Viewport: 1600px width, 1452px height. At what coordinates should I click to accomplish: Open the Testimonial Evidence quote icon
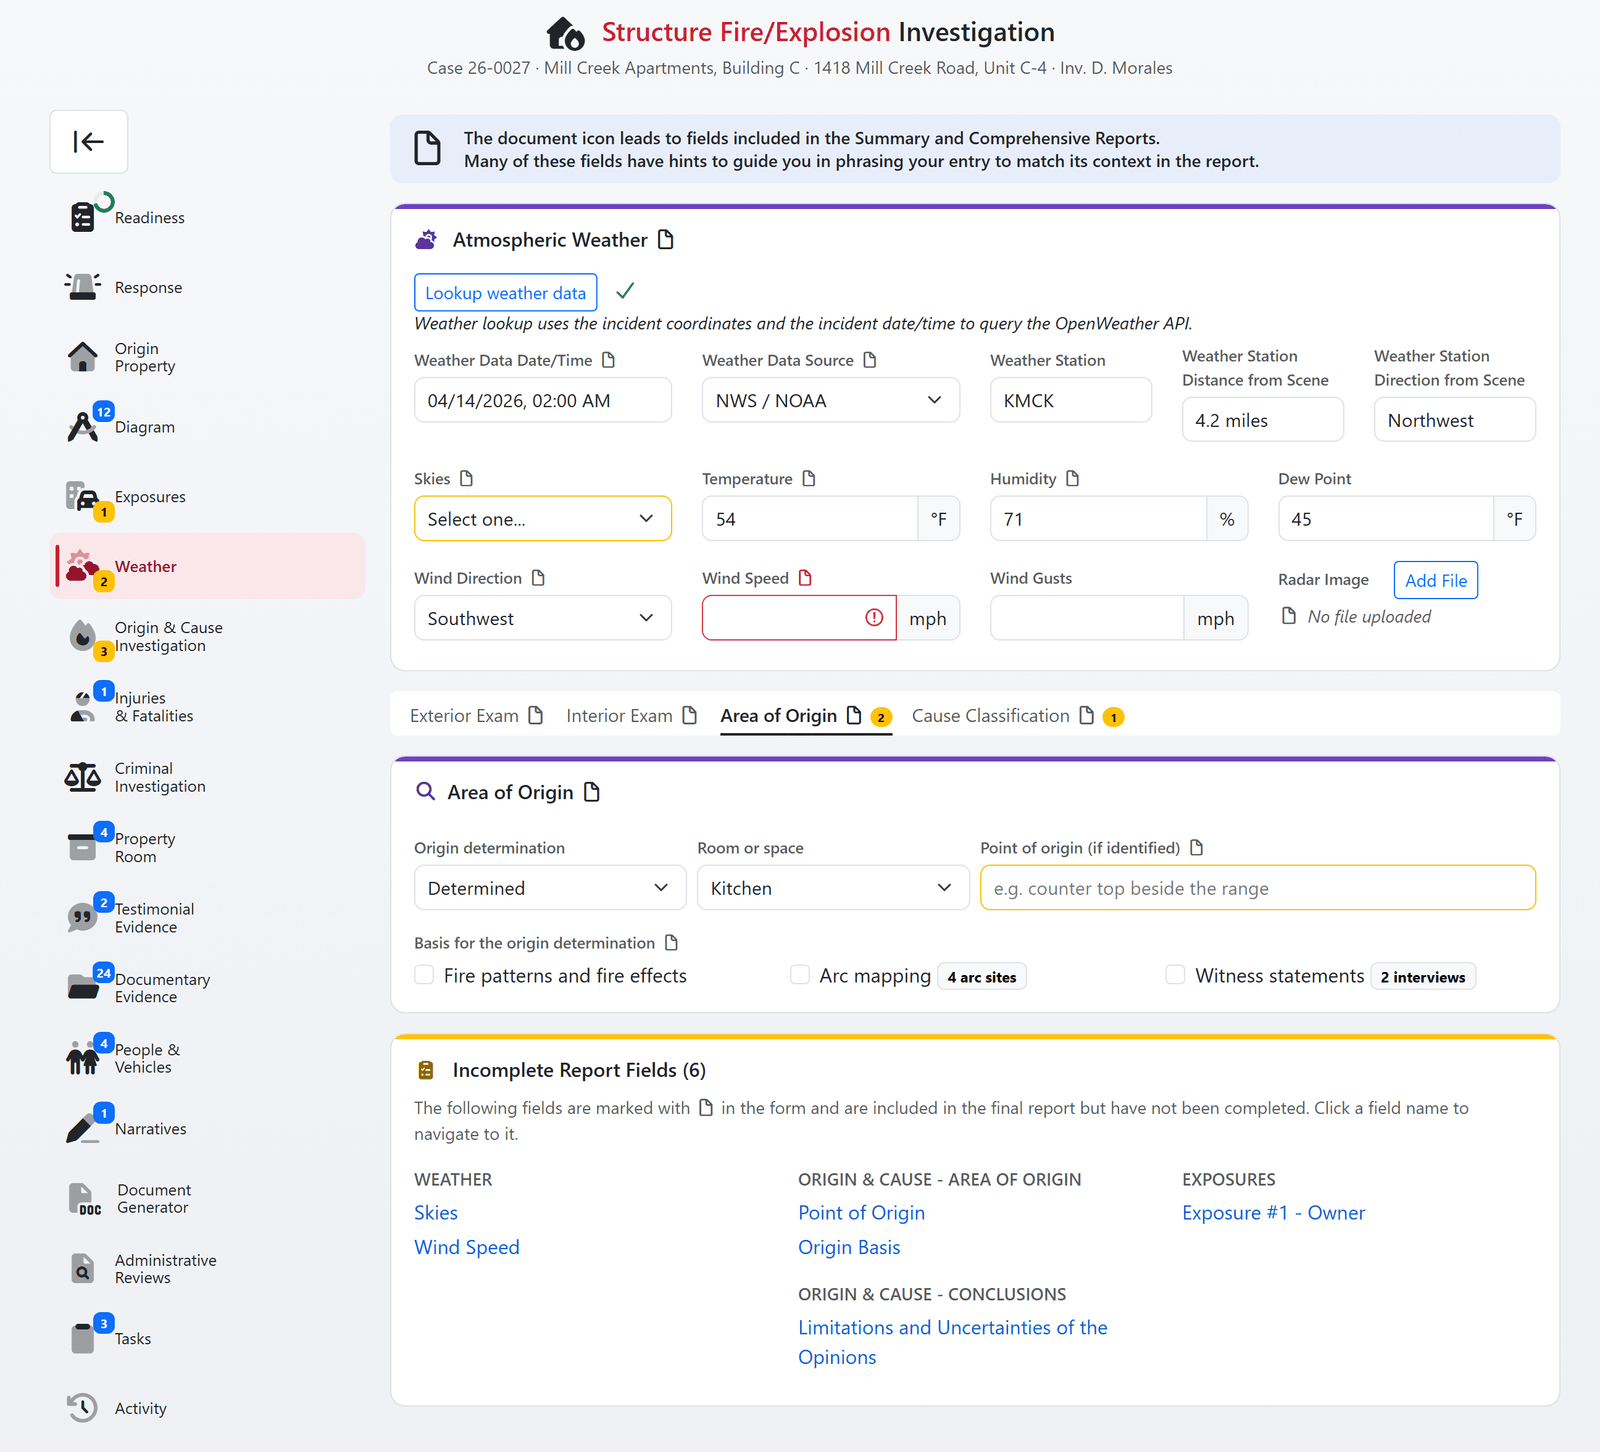pyautogui.click(x=83, y=917)
